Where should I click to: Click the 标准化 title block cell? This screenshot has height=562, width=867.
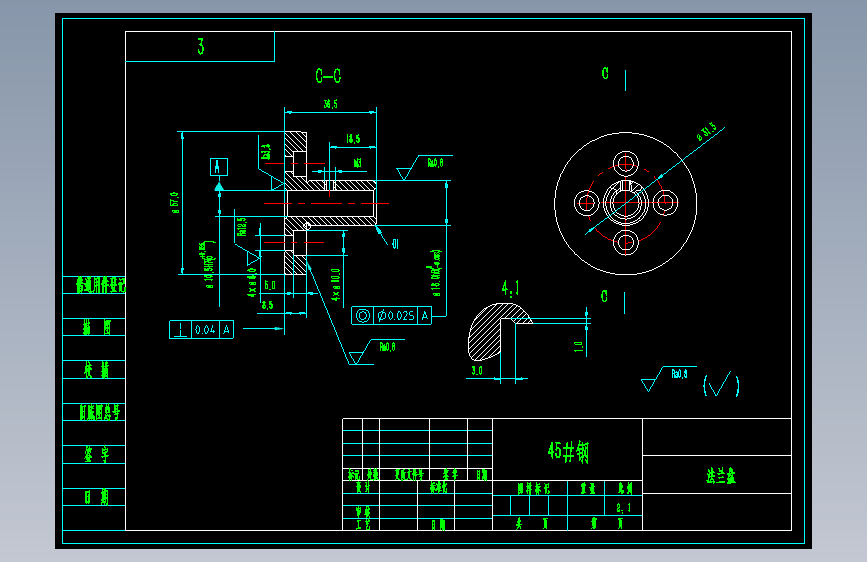click(x=438, y=488)
